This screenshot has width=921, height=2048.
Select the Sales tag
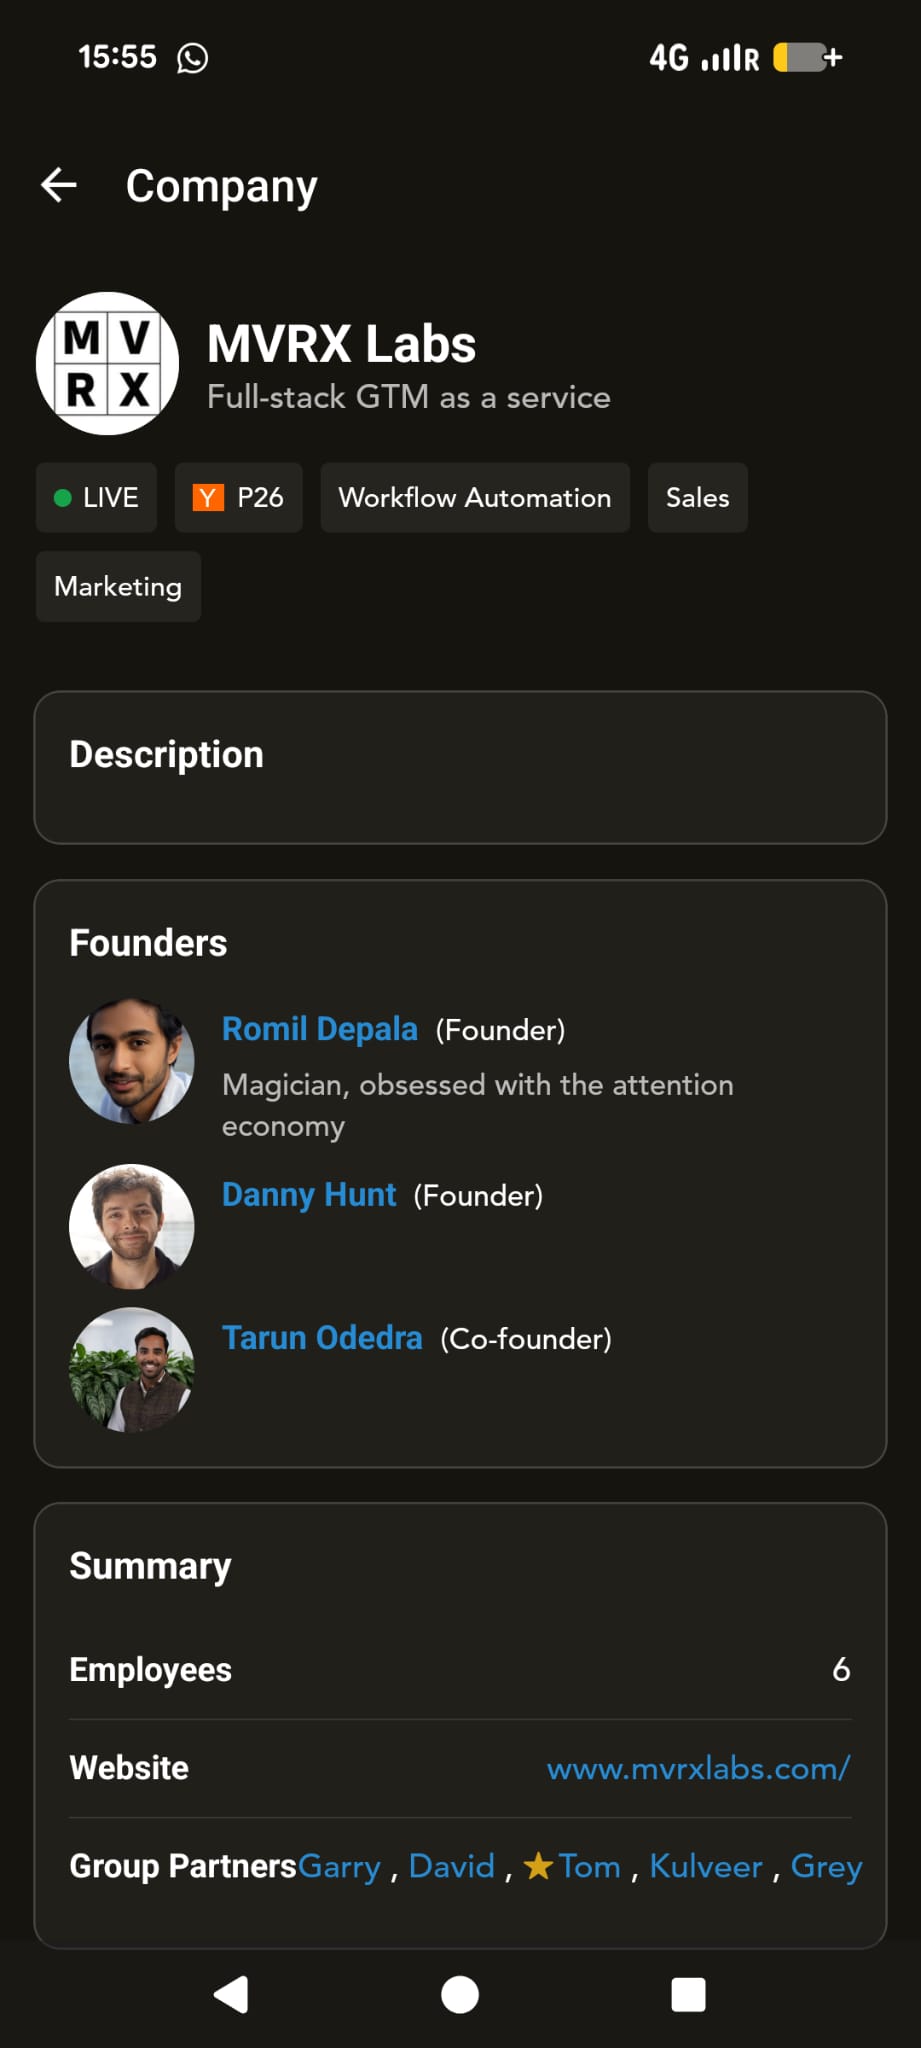[x=697, y=497]
